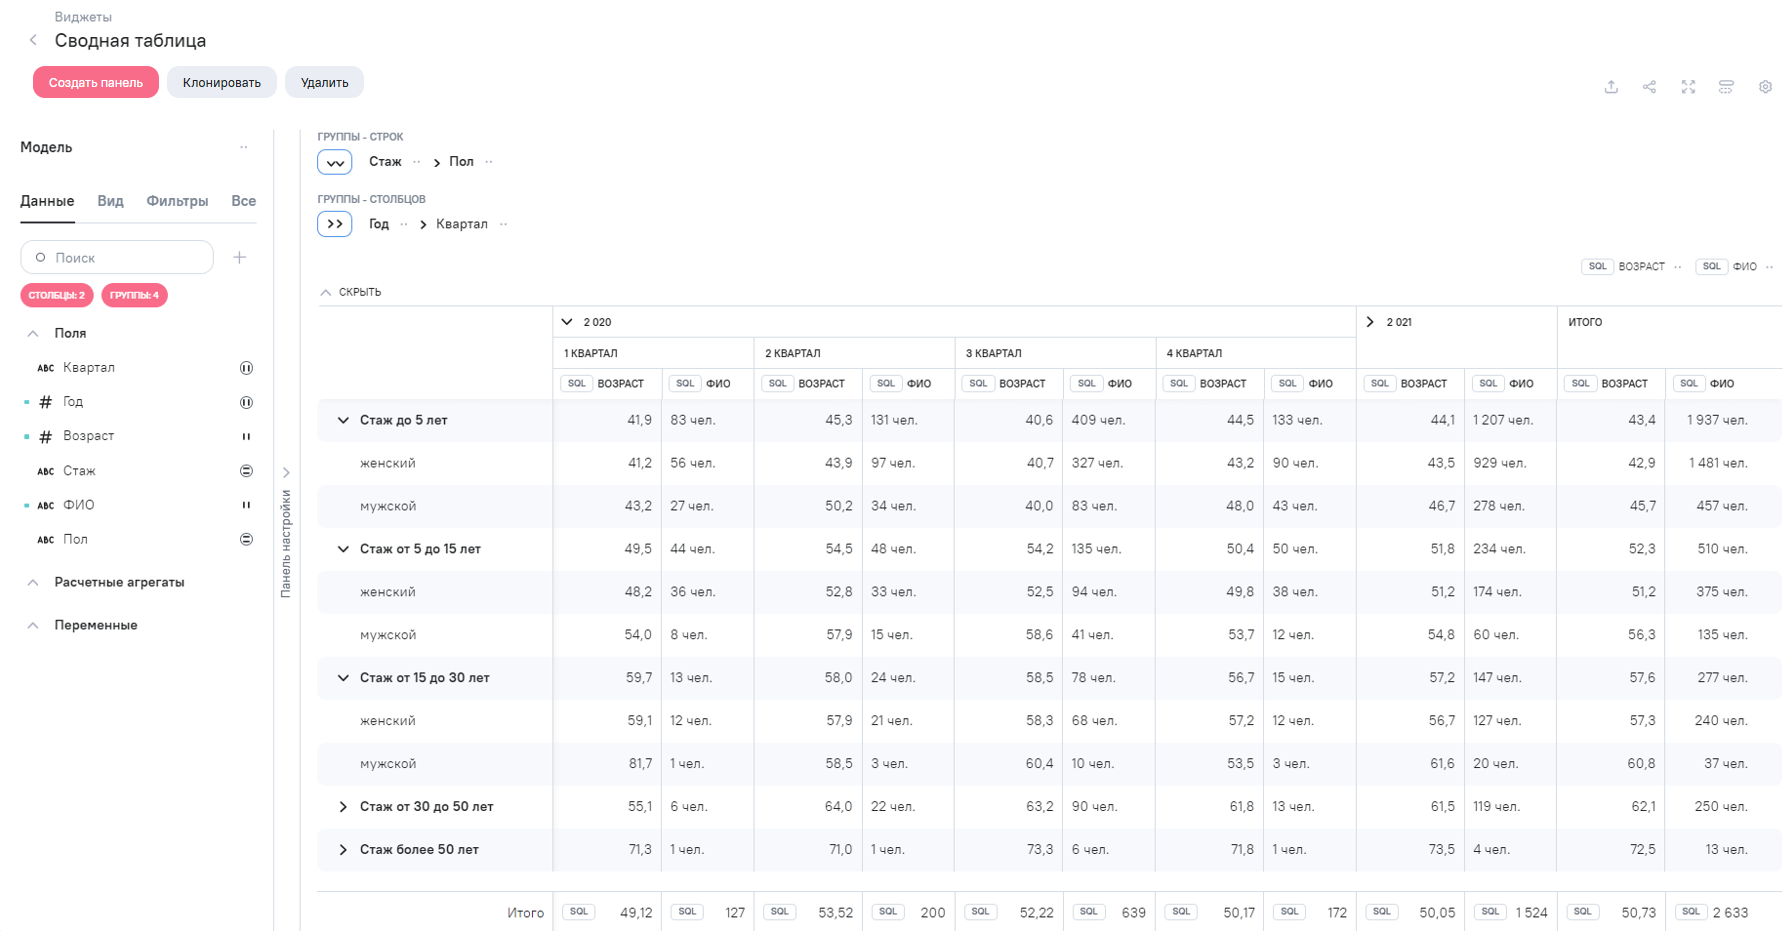The image size is (1791, 931).
Task: Open fullscreen mode with the expand arrows icon
Action: pos(1688,87)
